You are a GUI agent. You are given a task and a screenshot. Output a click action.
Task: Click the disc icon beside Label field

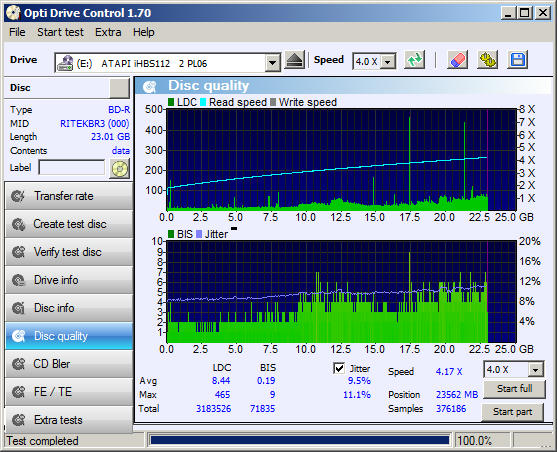pos(120,168)
